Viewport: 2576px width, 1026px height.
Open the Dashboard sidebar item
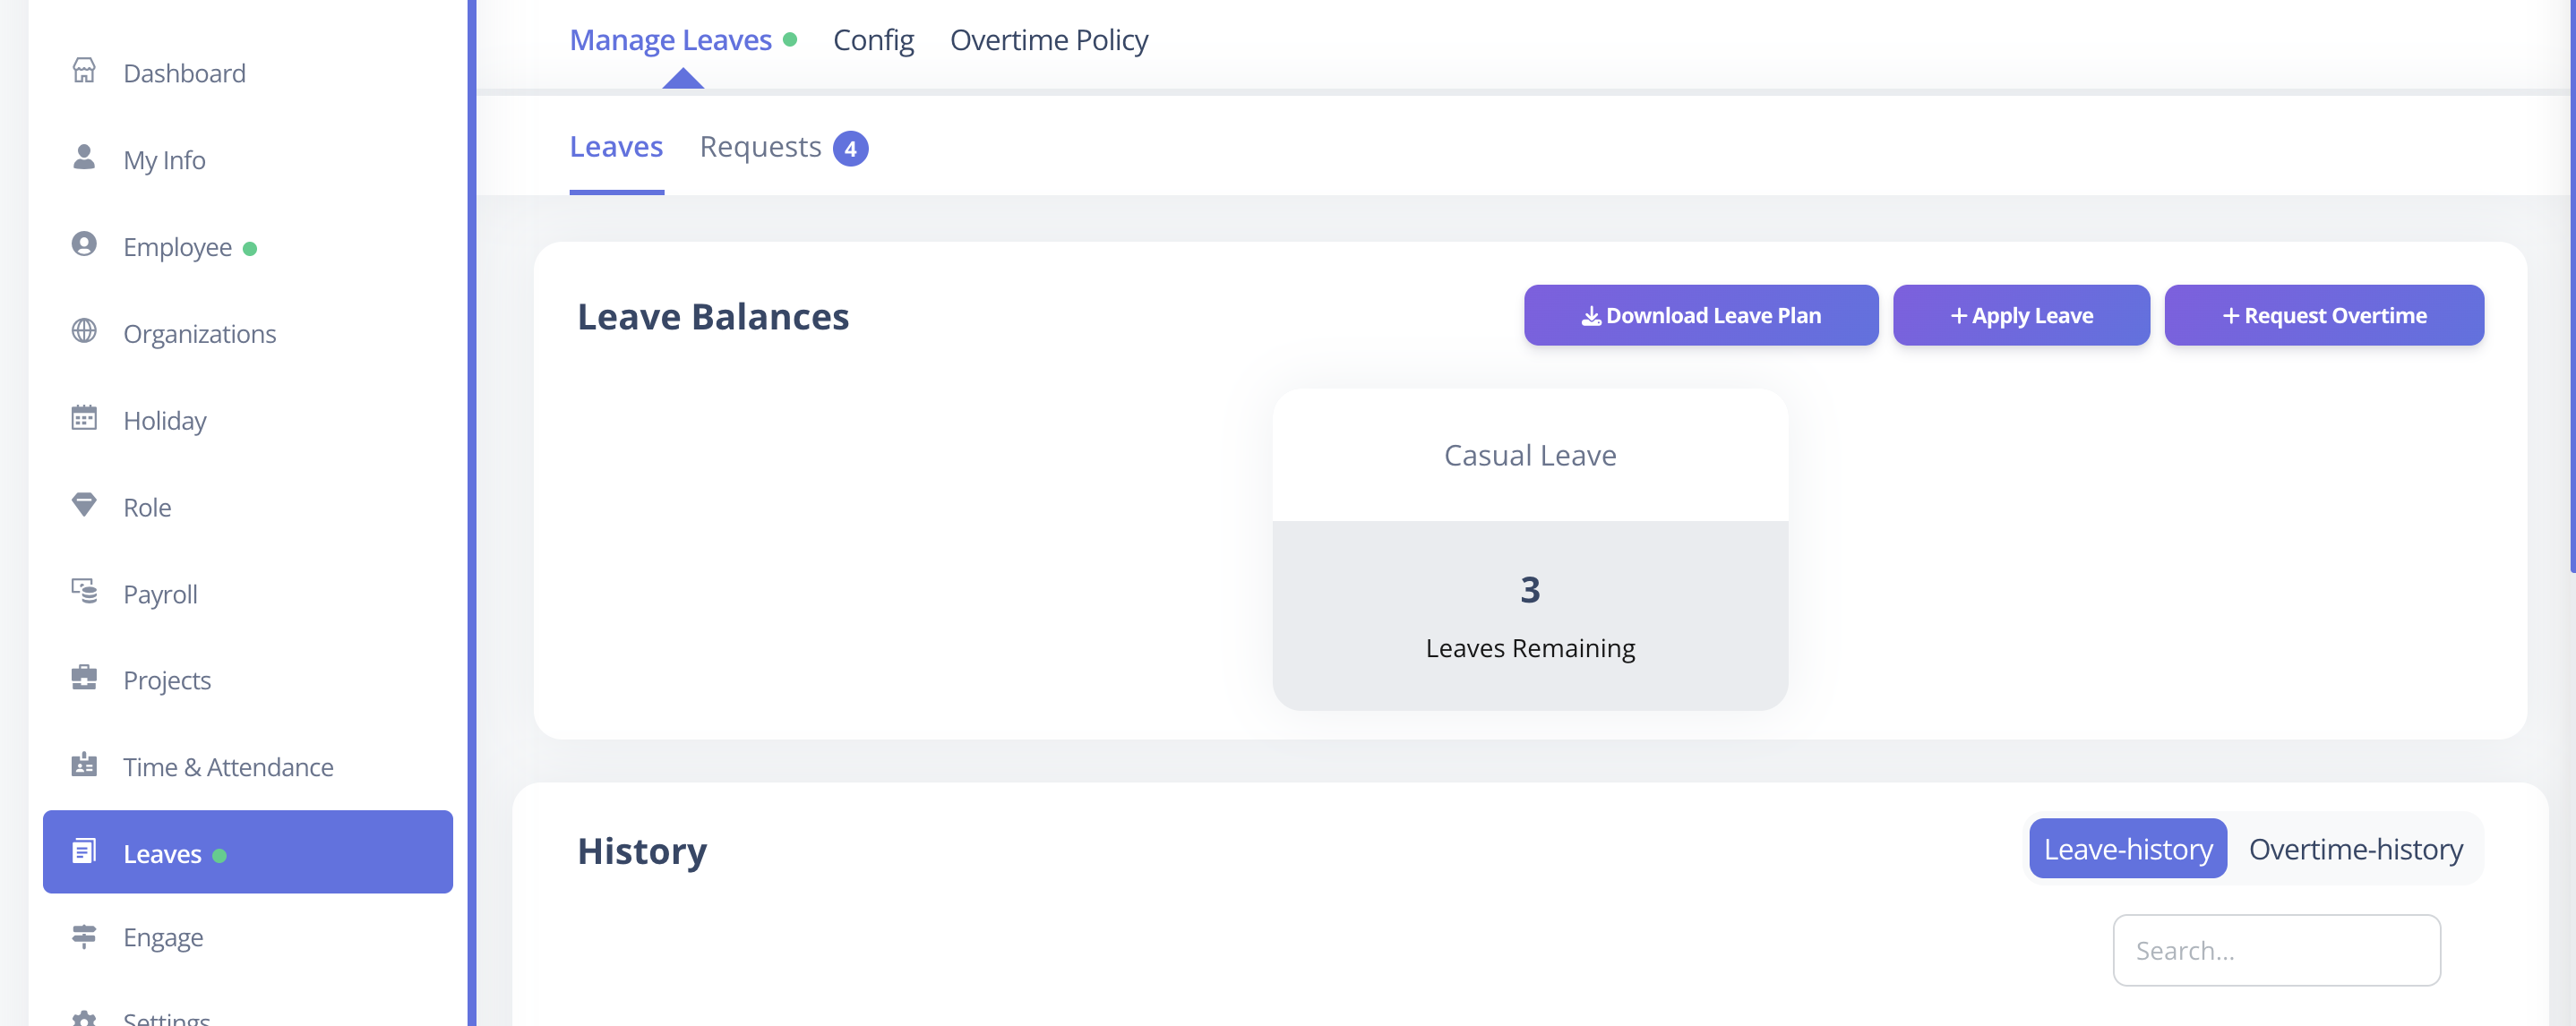tap(247, 73)
